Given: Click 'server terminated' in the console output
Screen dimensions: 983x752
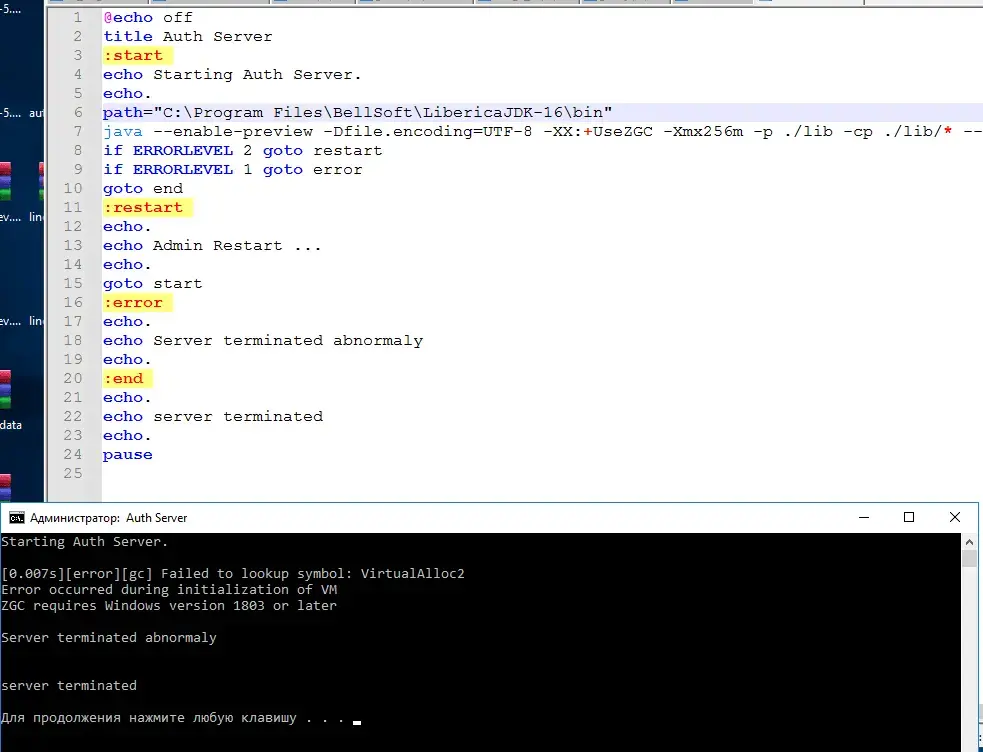Looking at the screenshot, I should [x=69, y=686].
